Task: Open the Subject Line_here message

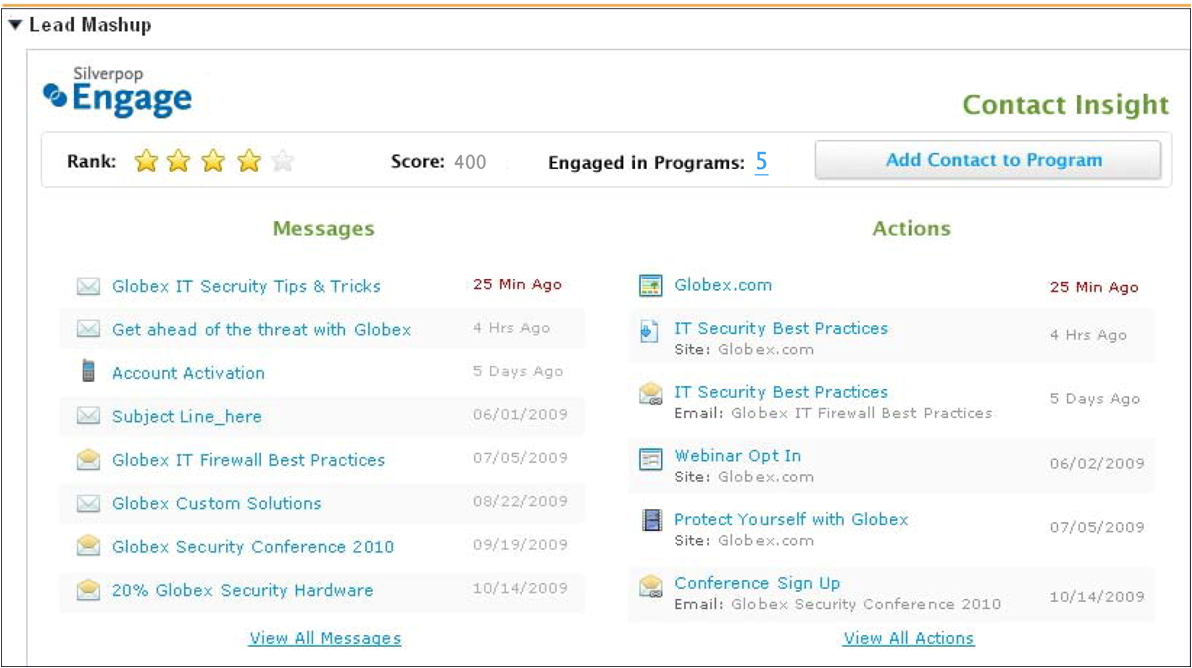Action: (187, 416)
